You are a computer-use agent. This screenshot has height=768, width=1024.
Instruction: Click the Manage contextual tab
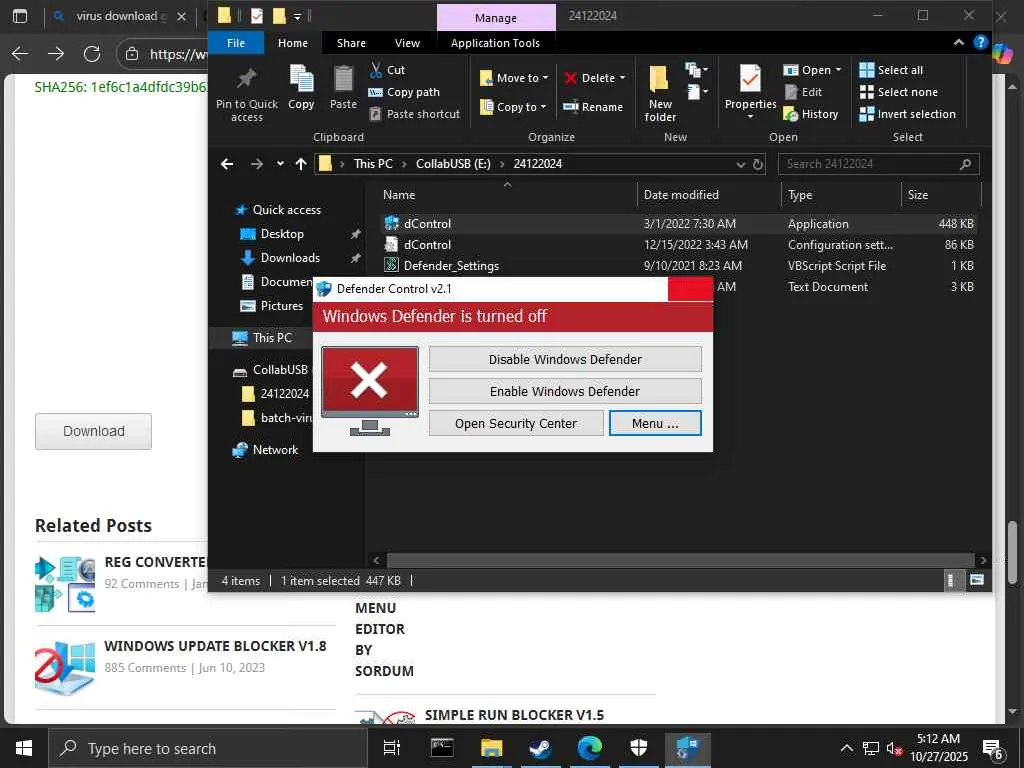click(x=496, y=18)
